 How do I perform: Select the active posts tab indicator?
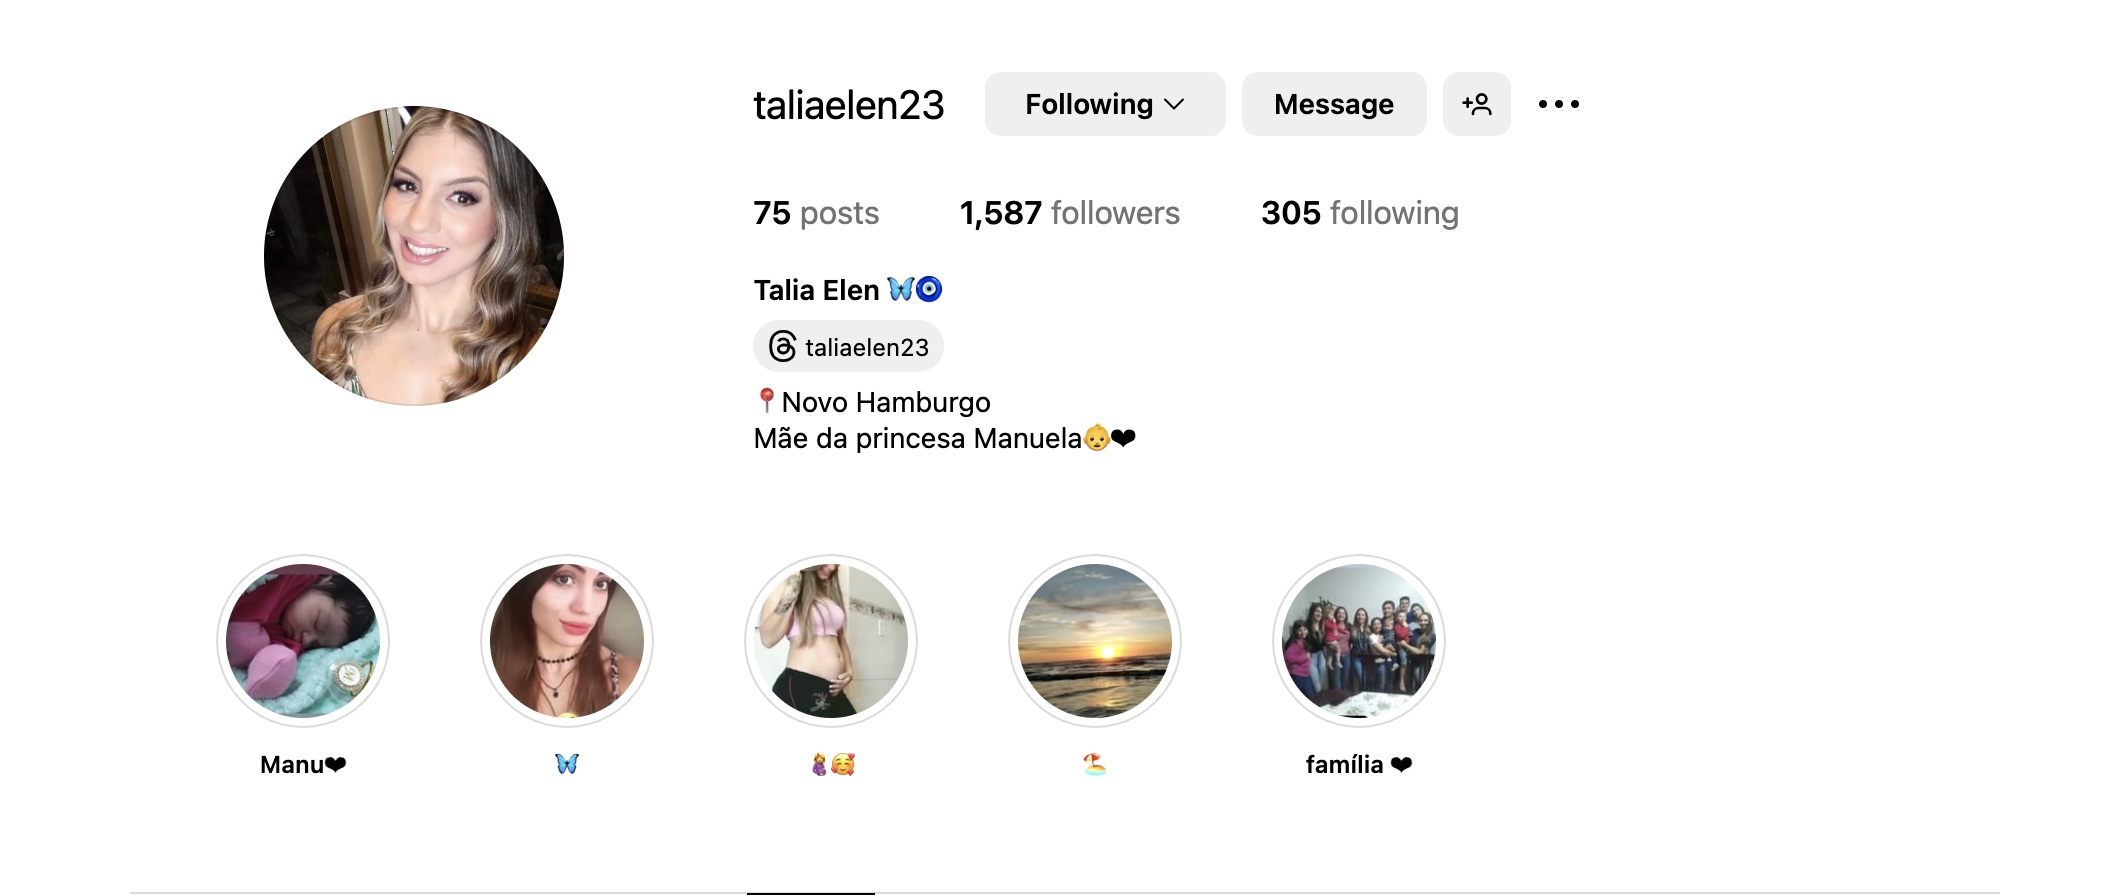click(x=811, y=893)
